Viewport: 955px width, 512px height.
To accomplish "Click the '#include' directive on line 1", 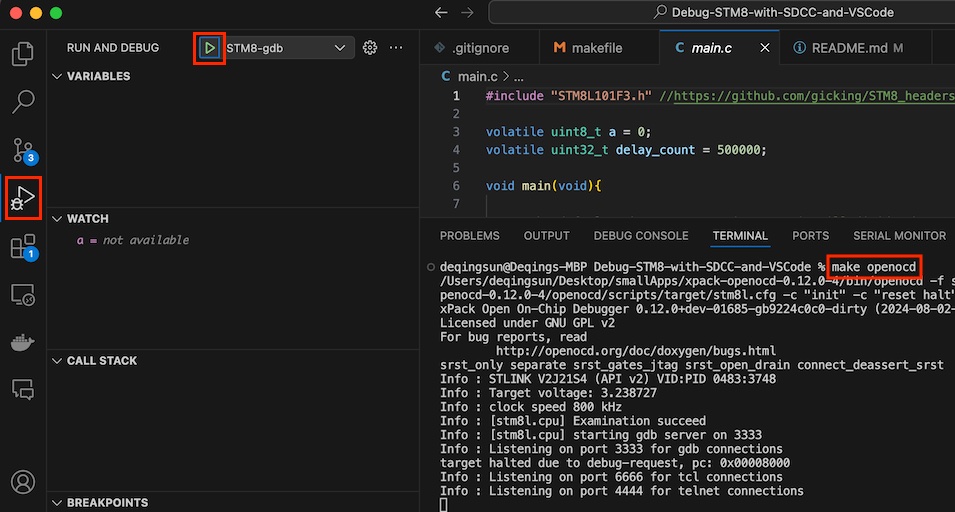I will [x=514, y=96].
